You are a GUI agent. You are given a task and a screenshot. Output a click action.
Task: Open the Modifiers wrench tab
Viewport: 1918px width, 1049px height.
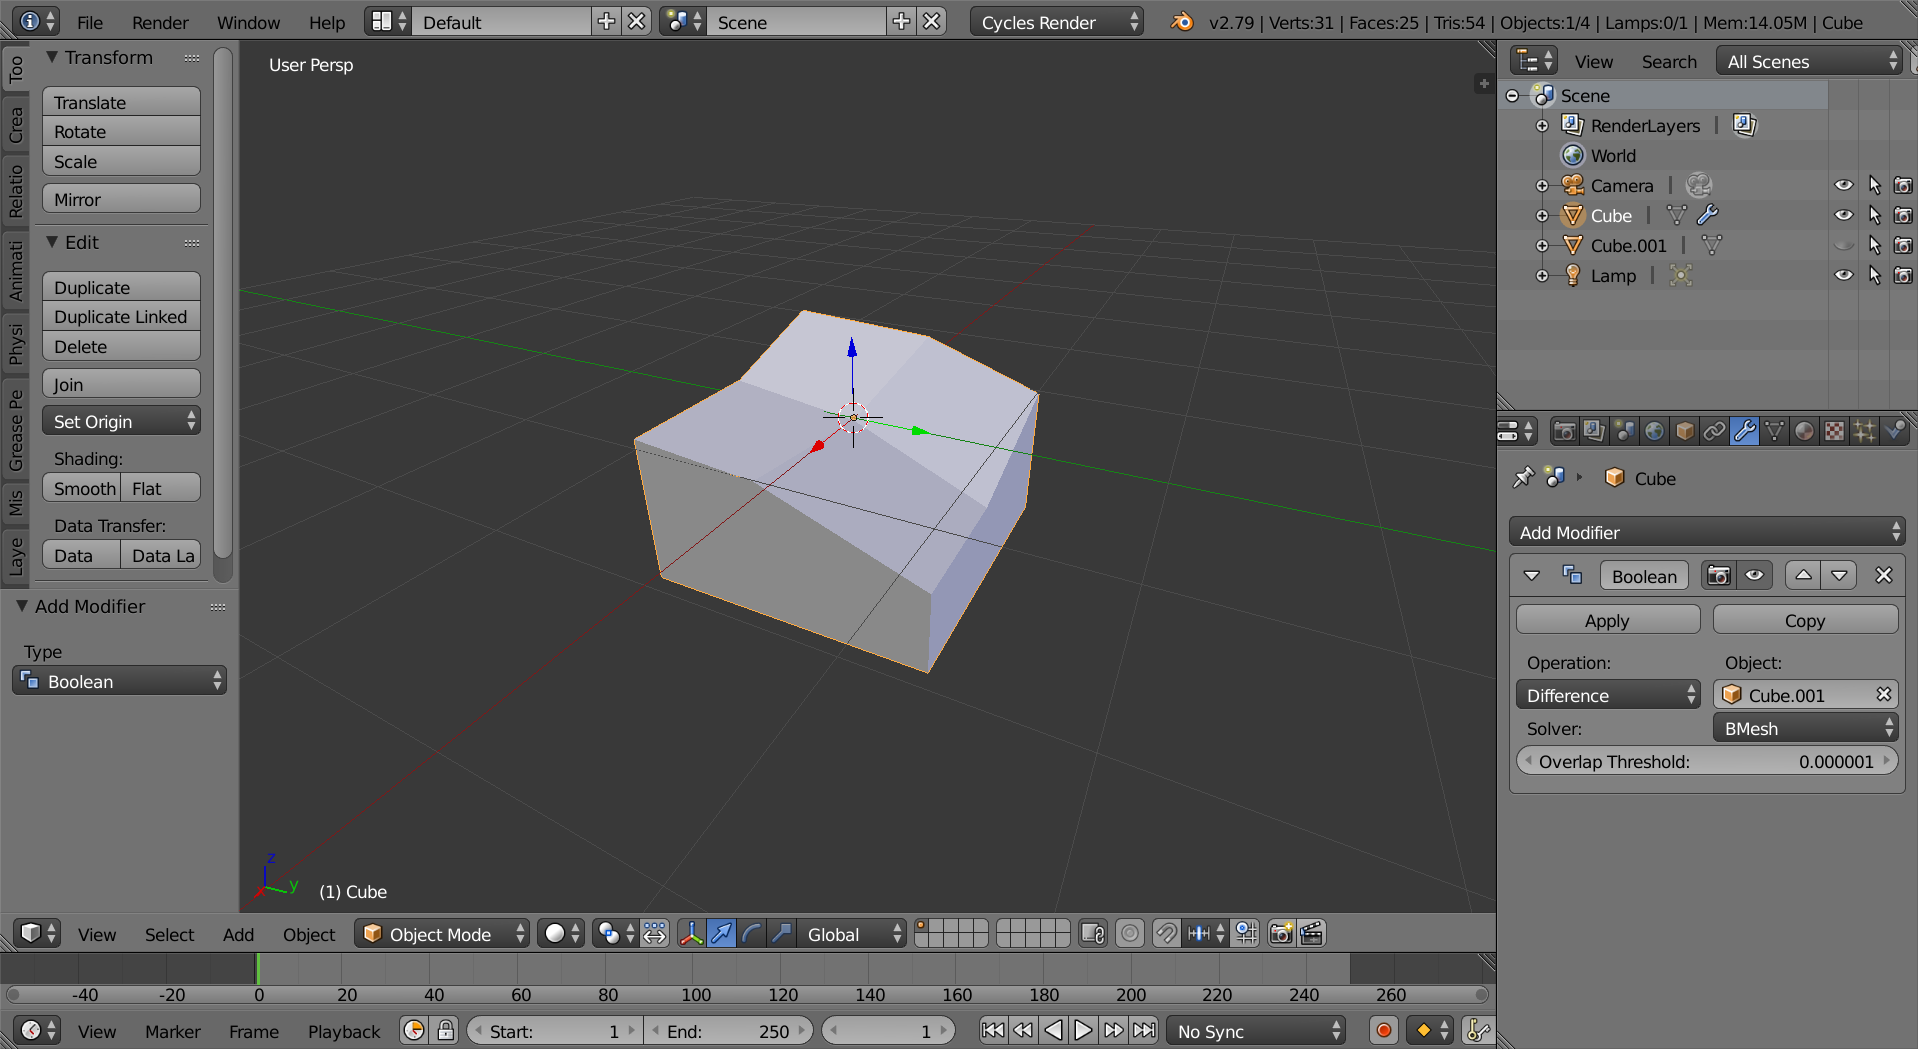(x=1745, y=431)
